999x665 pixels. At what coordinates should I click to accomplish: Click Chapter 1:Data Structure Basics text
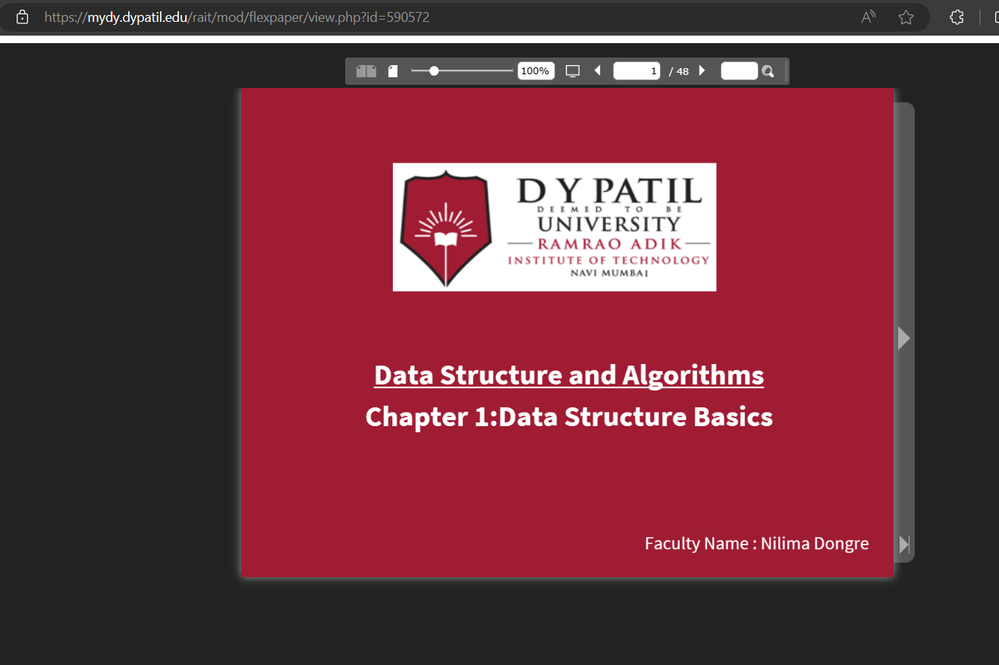[x=569, y=417]
